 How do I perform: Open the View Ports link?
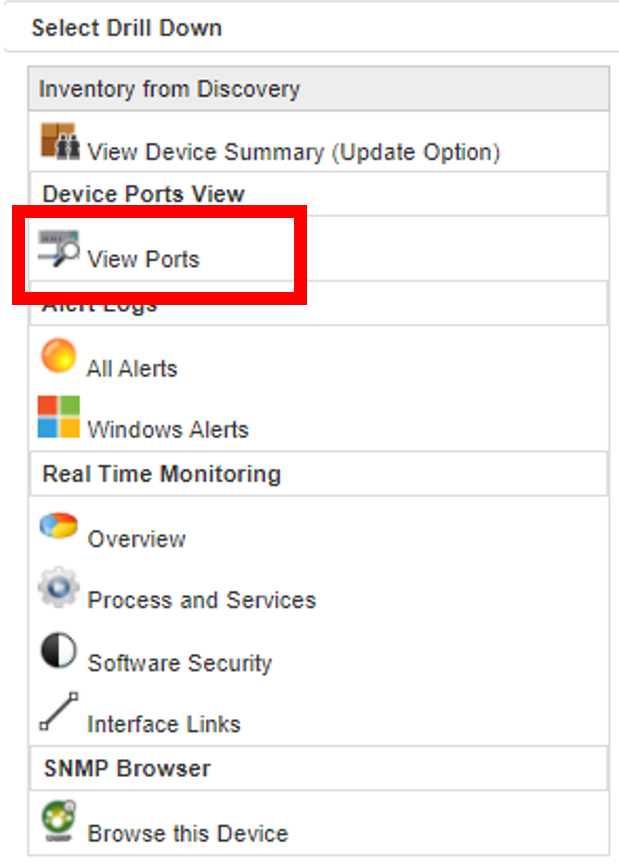pyautogui.click(x=143, y=259)
